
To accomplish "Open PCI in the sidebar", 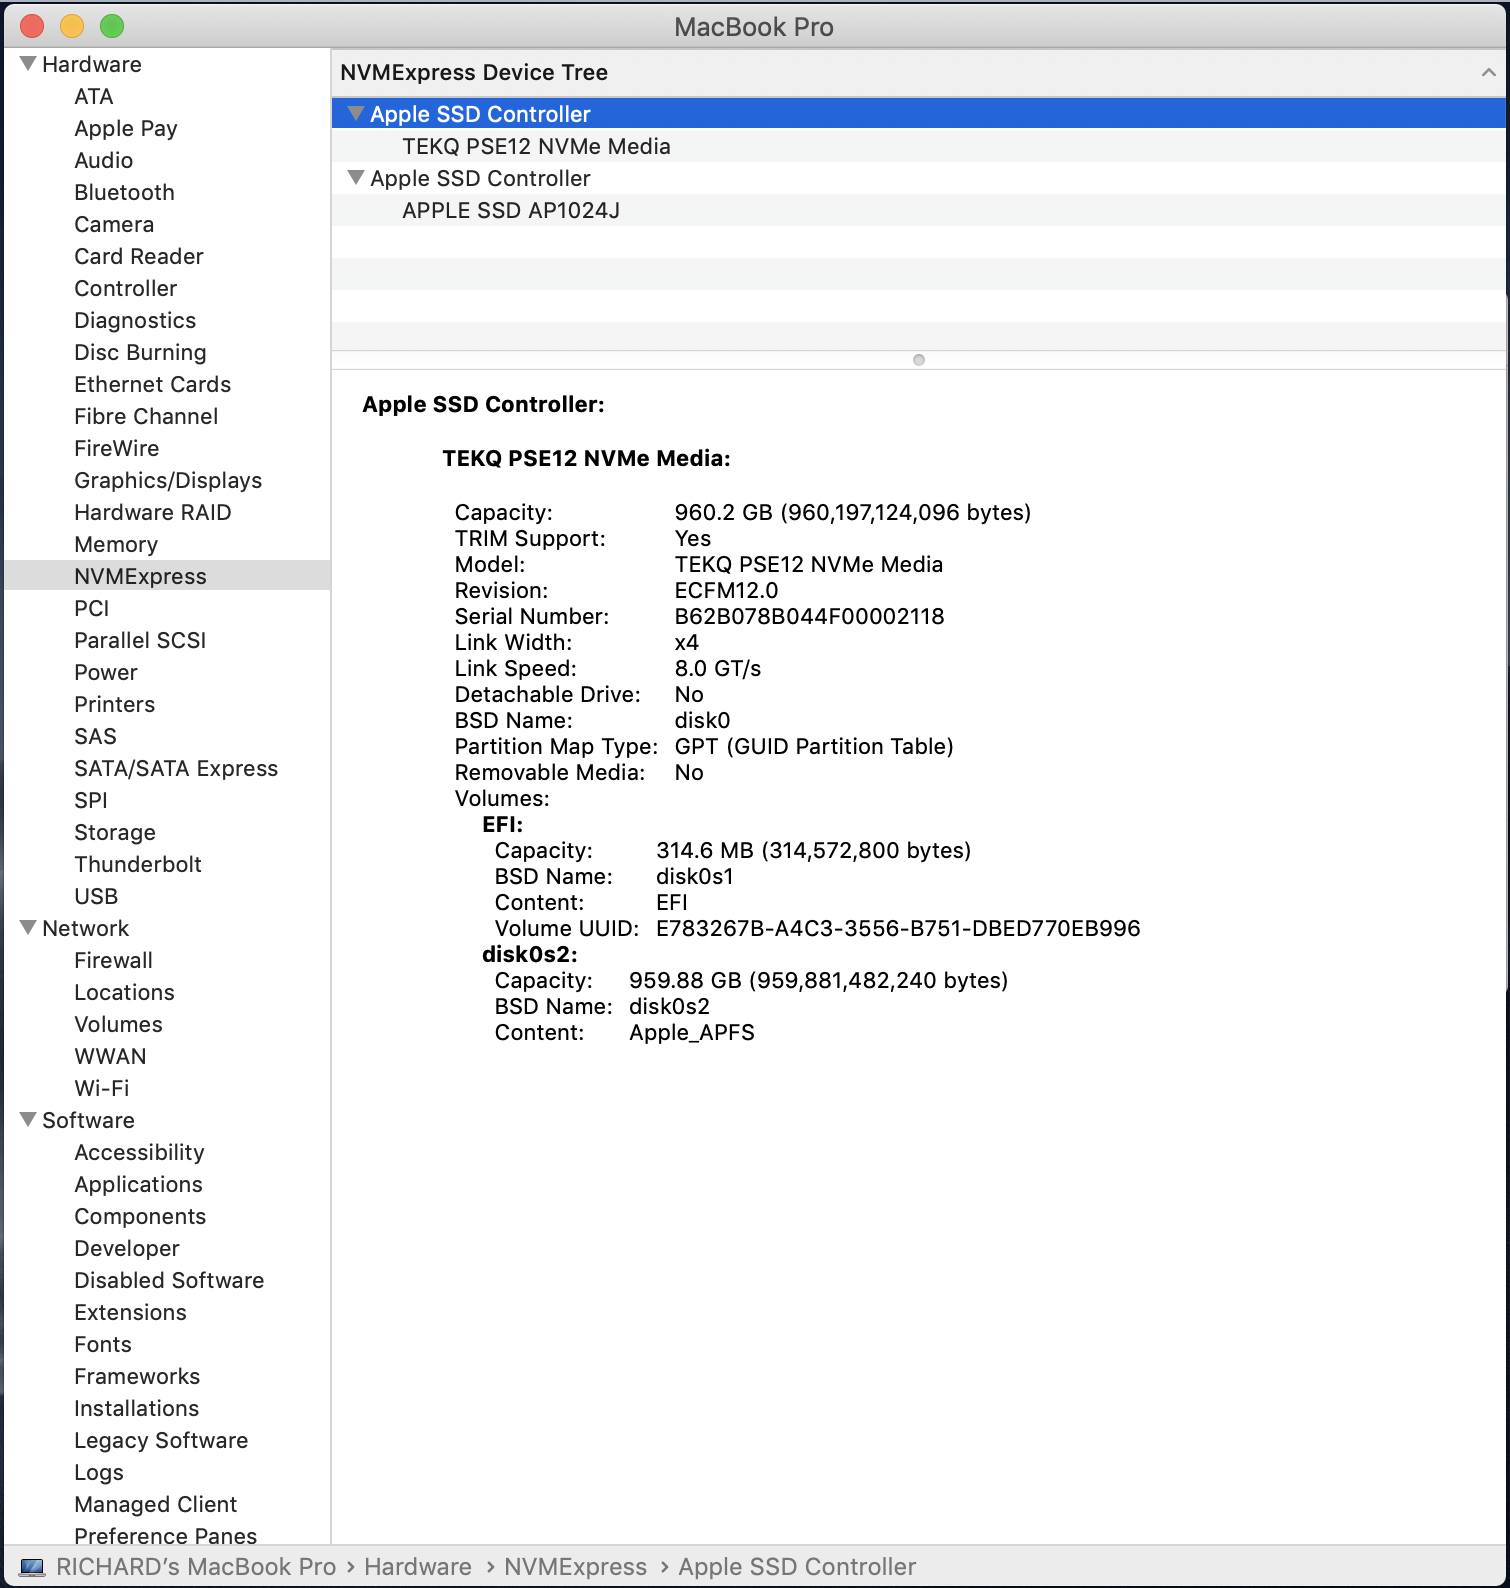I will [x=92, y=608].
